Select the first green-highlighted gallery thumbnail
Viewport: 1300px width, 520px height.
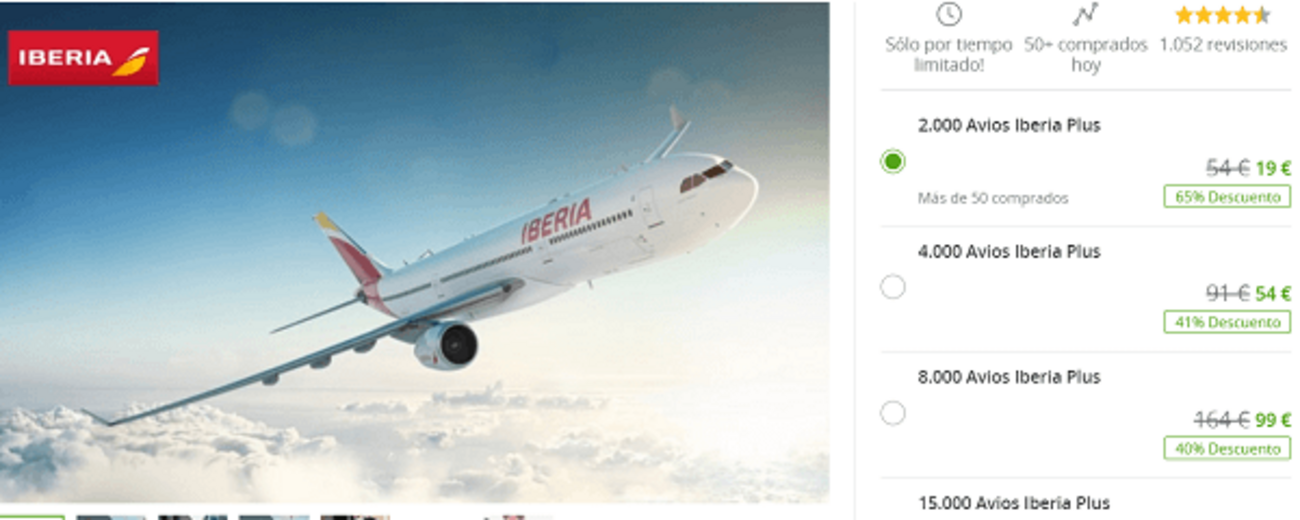tap(32, 517)
